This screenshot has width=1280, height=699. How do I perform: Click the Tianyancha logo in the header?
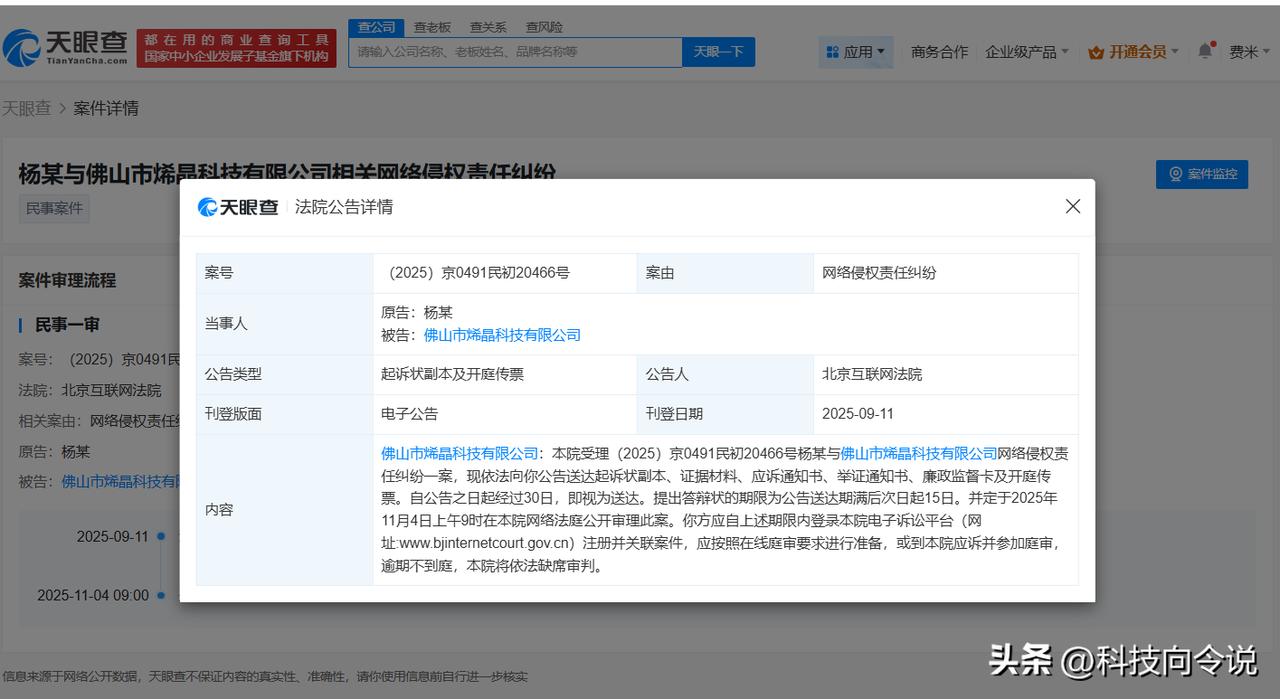coord(65,47)
